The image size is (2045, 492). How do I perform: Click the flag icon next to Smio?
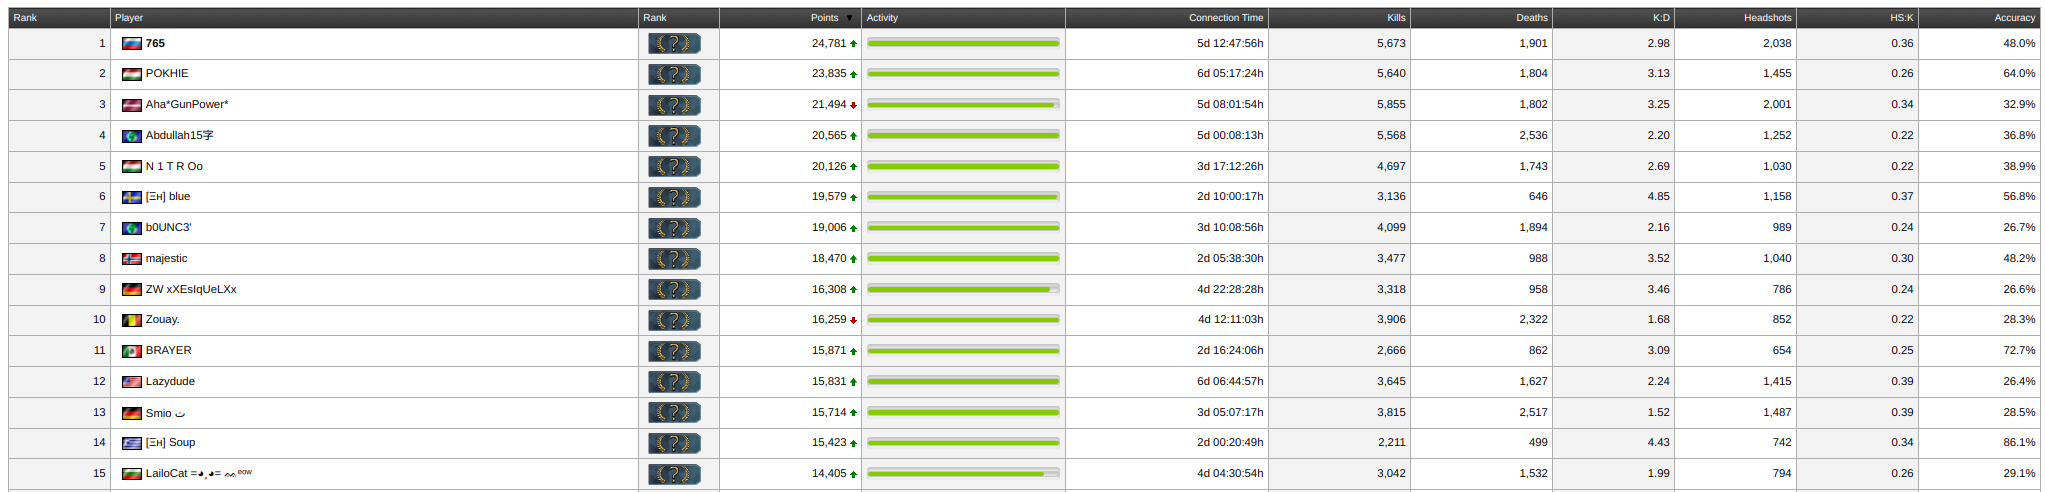point(132,413)
